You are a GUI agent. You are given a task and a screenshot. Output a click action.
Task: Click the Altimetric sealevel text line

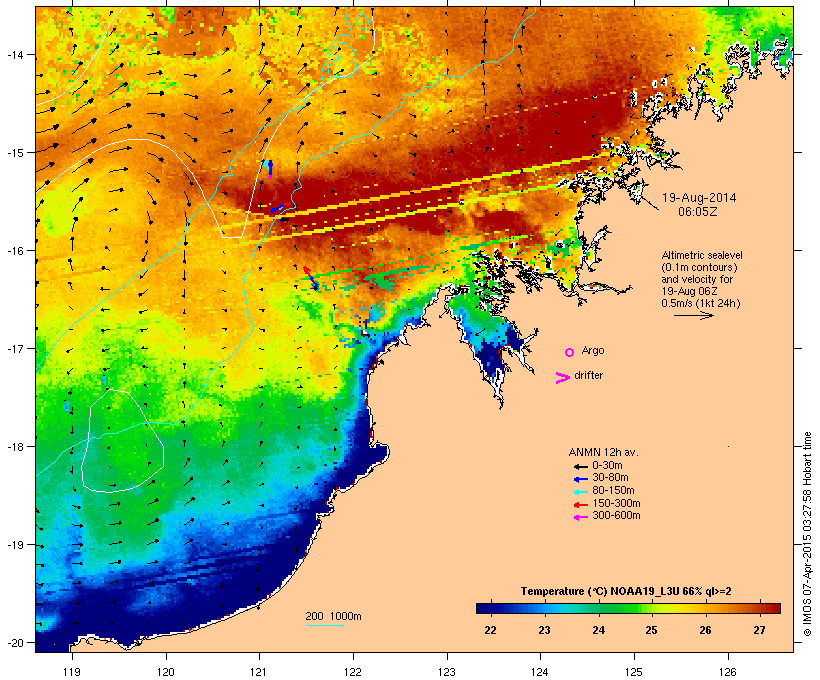(702, 255)
